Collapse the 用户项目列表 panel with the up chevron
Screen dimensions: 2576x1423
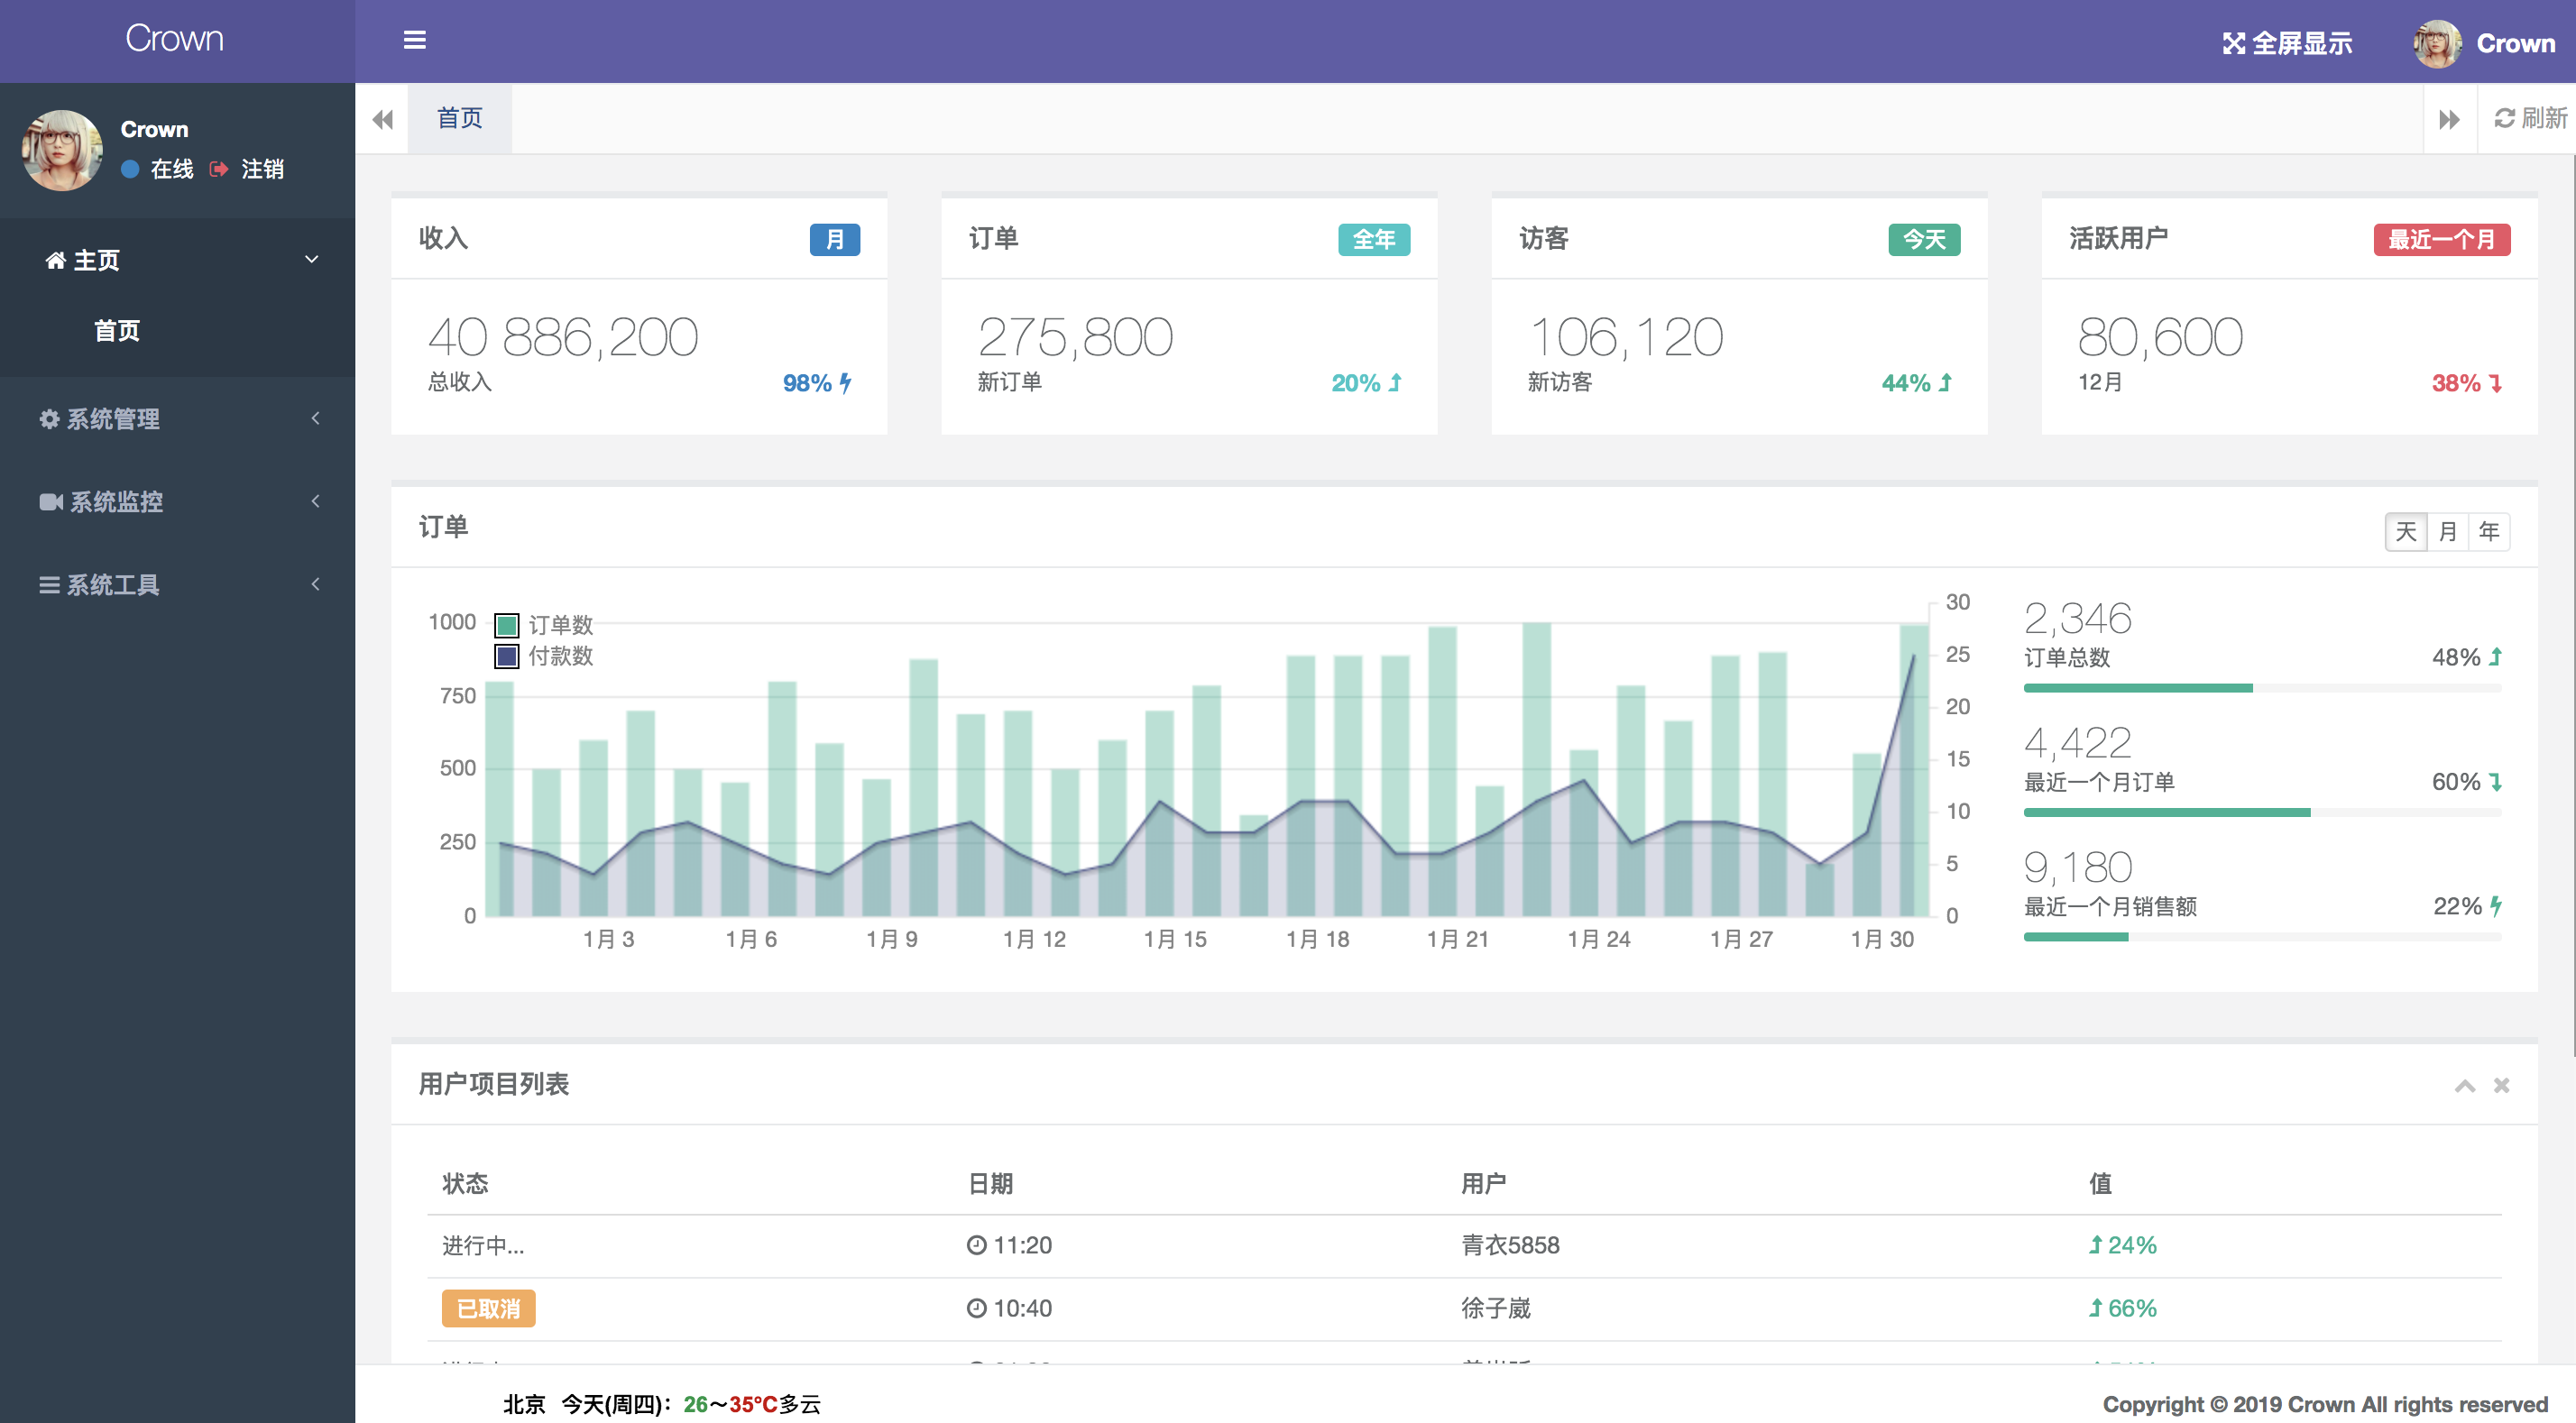point(2465,1085)
